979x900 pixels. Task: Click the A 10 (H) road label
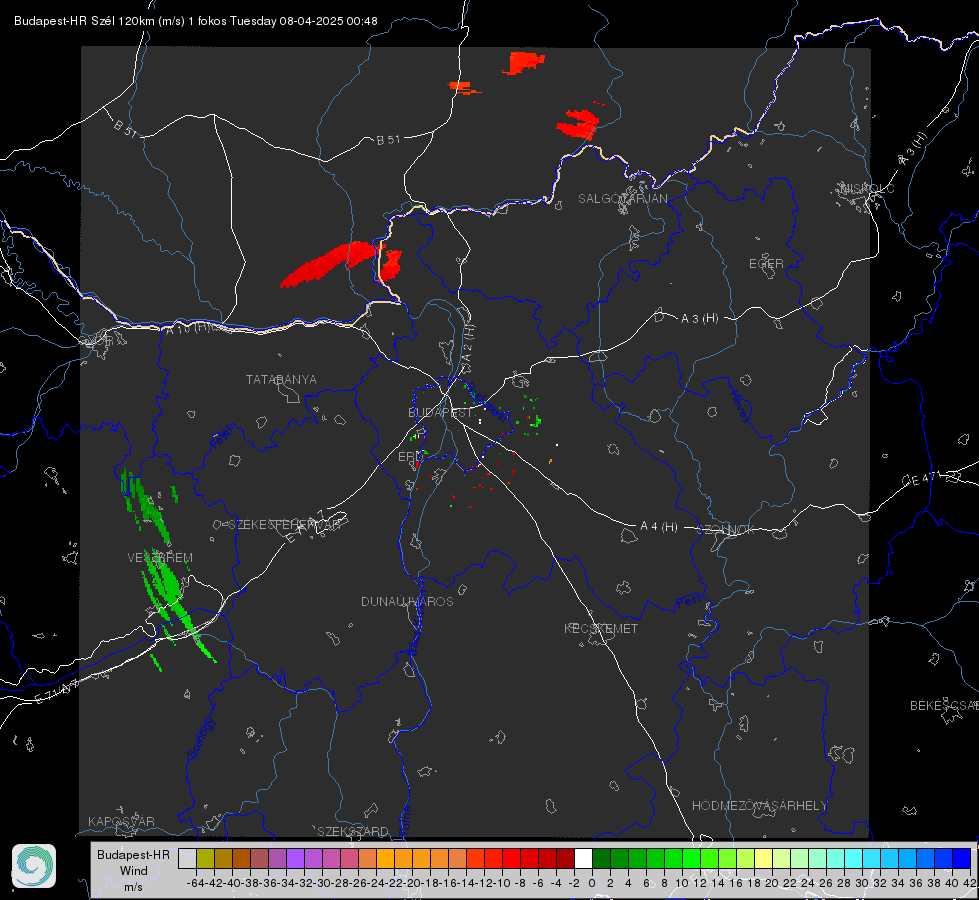(x=188, y=328)
